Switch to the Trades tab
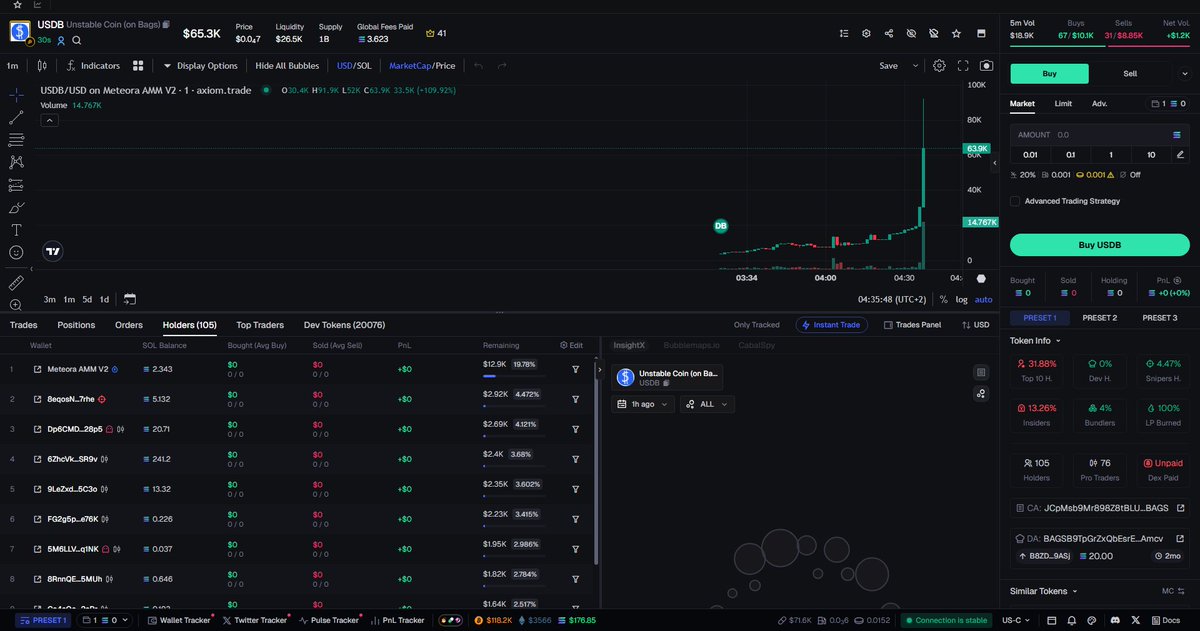Viewport: 1200px width, 631px height. click(24, 325)
